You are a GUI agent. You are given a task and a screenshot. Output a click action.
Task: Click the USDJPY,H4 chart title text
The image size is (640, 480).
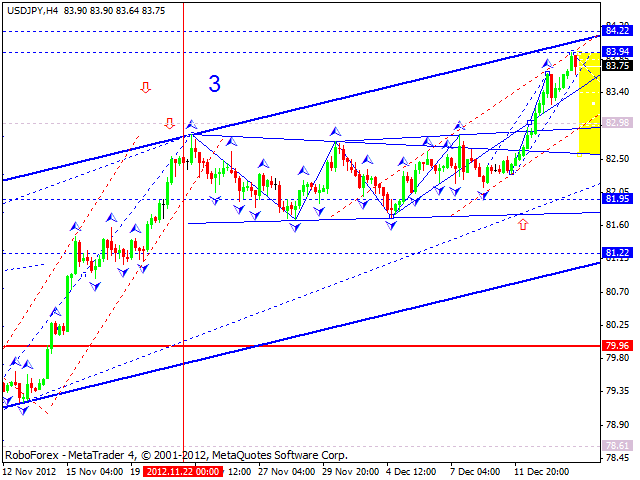point(32,9)
